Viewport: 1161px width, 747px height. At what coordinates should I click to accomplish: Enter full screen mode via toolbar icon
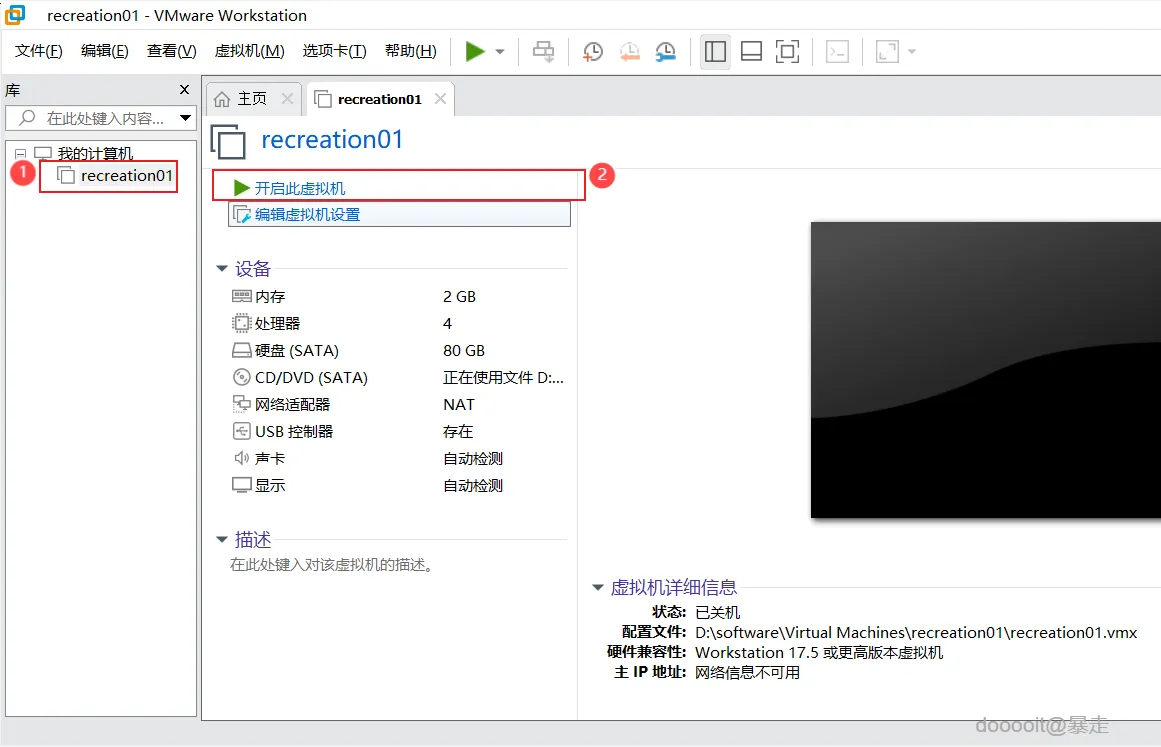(788, 52)
